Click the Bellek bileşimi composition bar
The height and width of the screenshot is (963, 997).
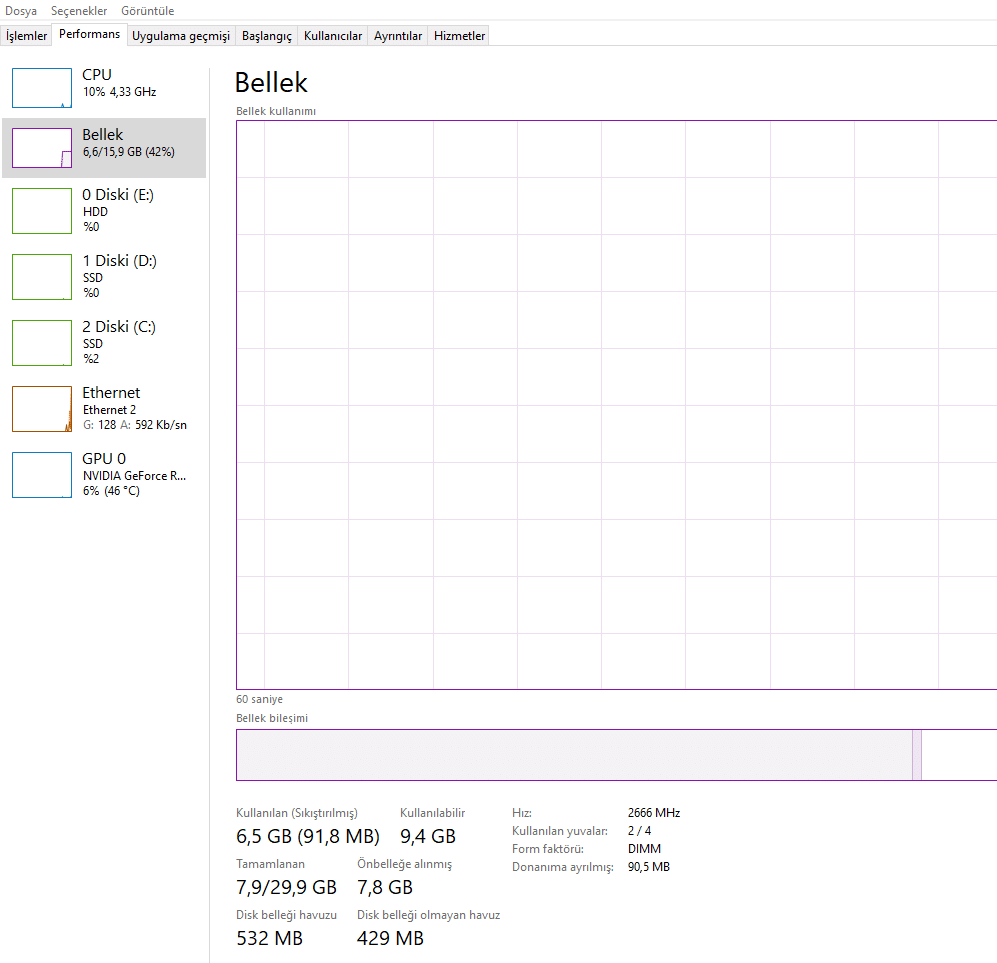575,755
